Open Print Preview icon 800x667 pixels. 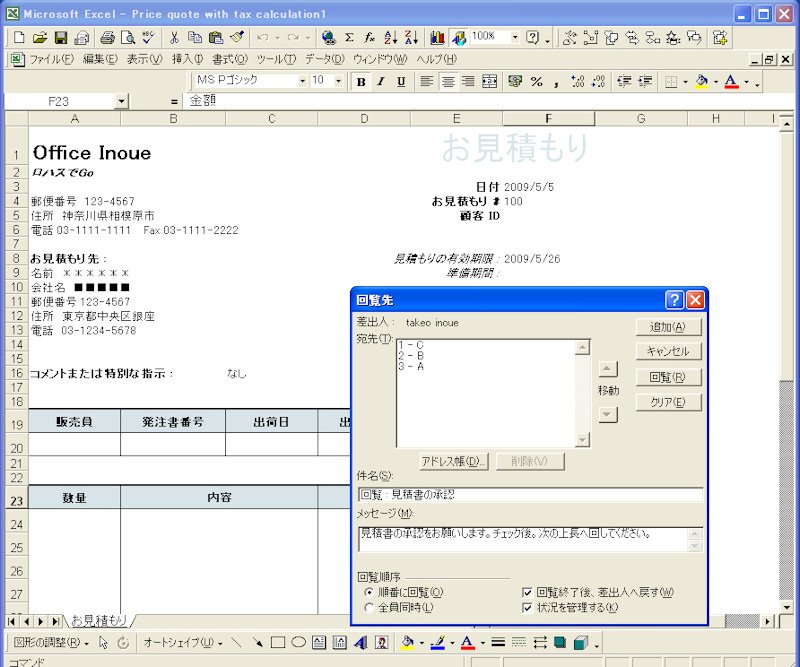point(128,37)
